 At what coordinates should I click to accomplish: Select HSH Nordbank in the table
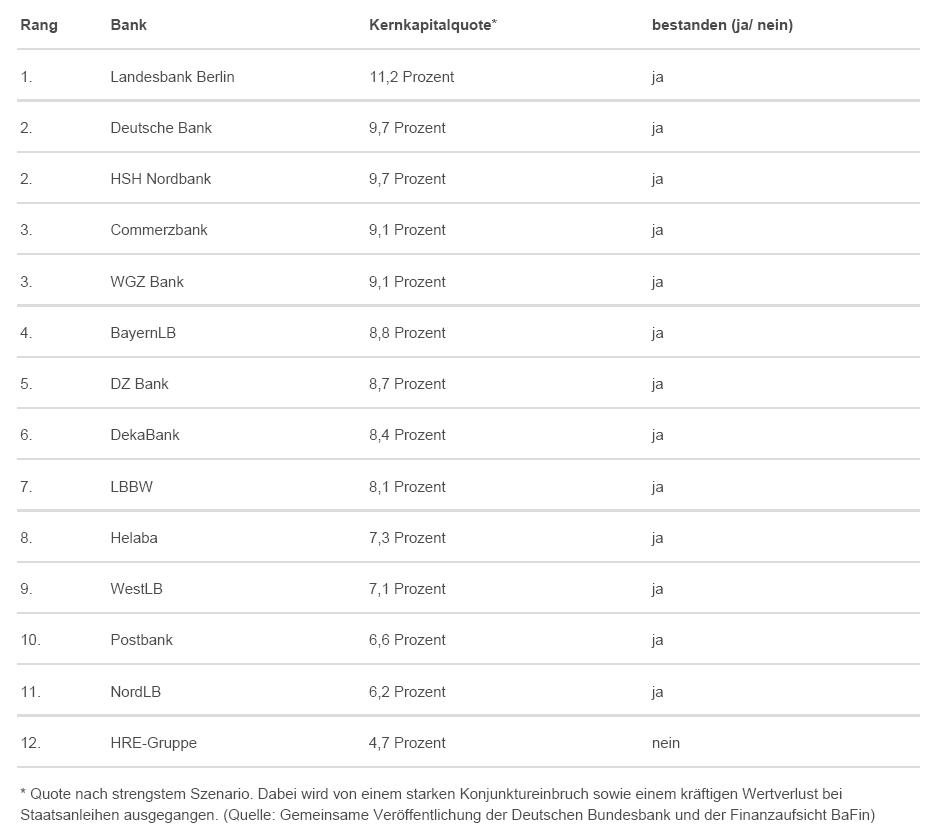[160, 179]
